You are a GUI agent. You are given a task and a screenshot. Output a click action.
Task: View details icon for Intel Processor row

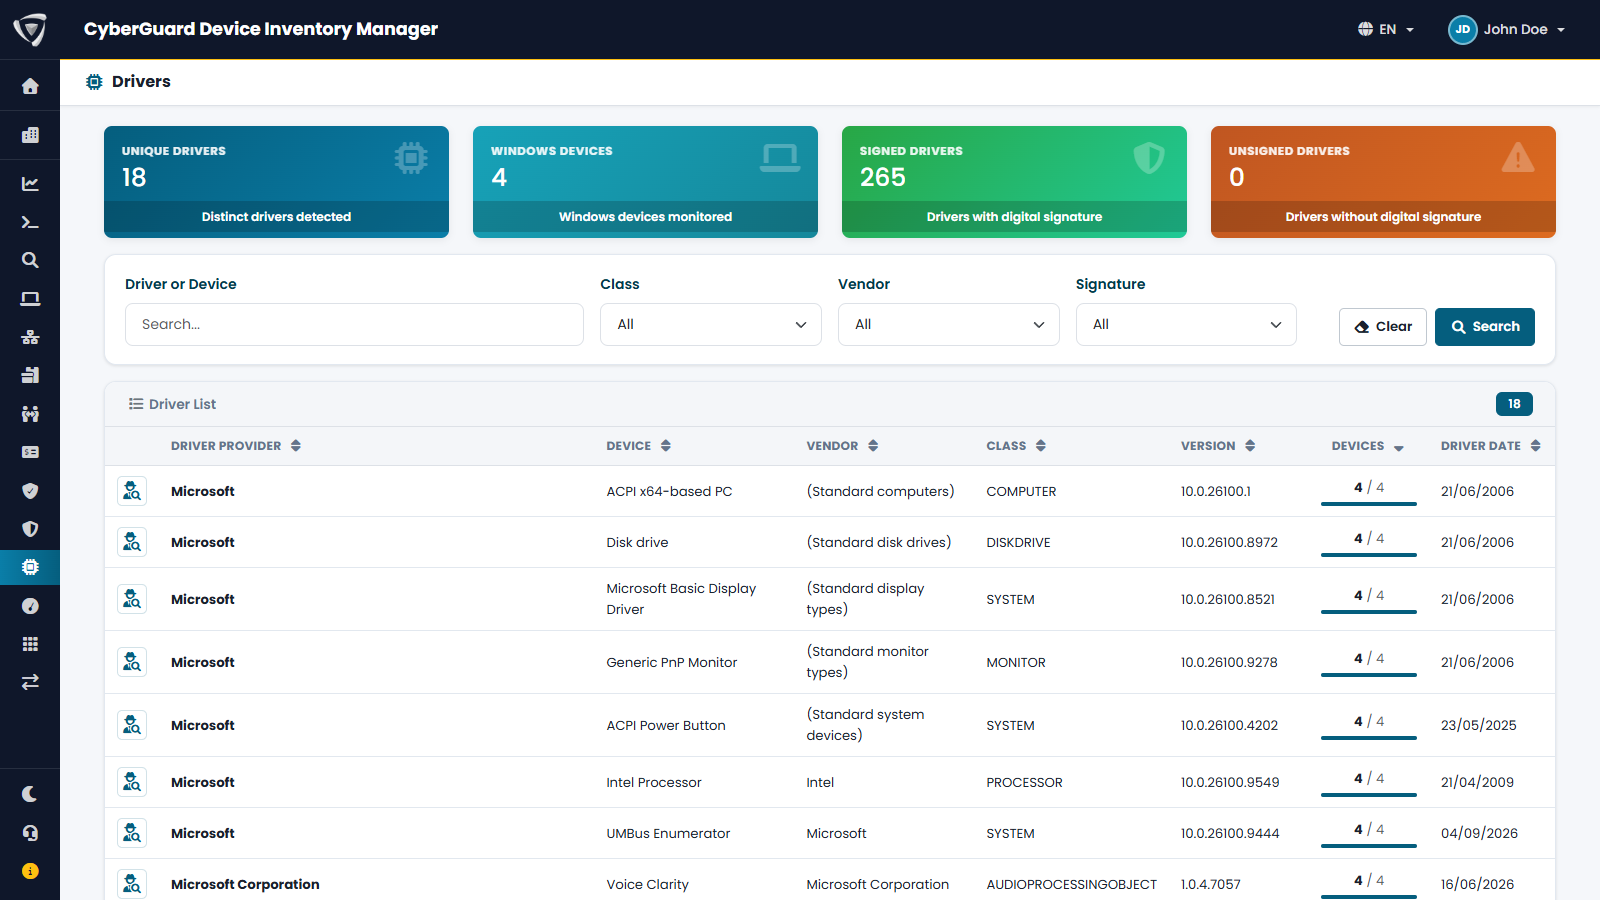coord(132,782)
